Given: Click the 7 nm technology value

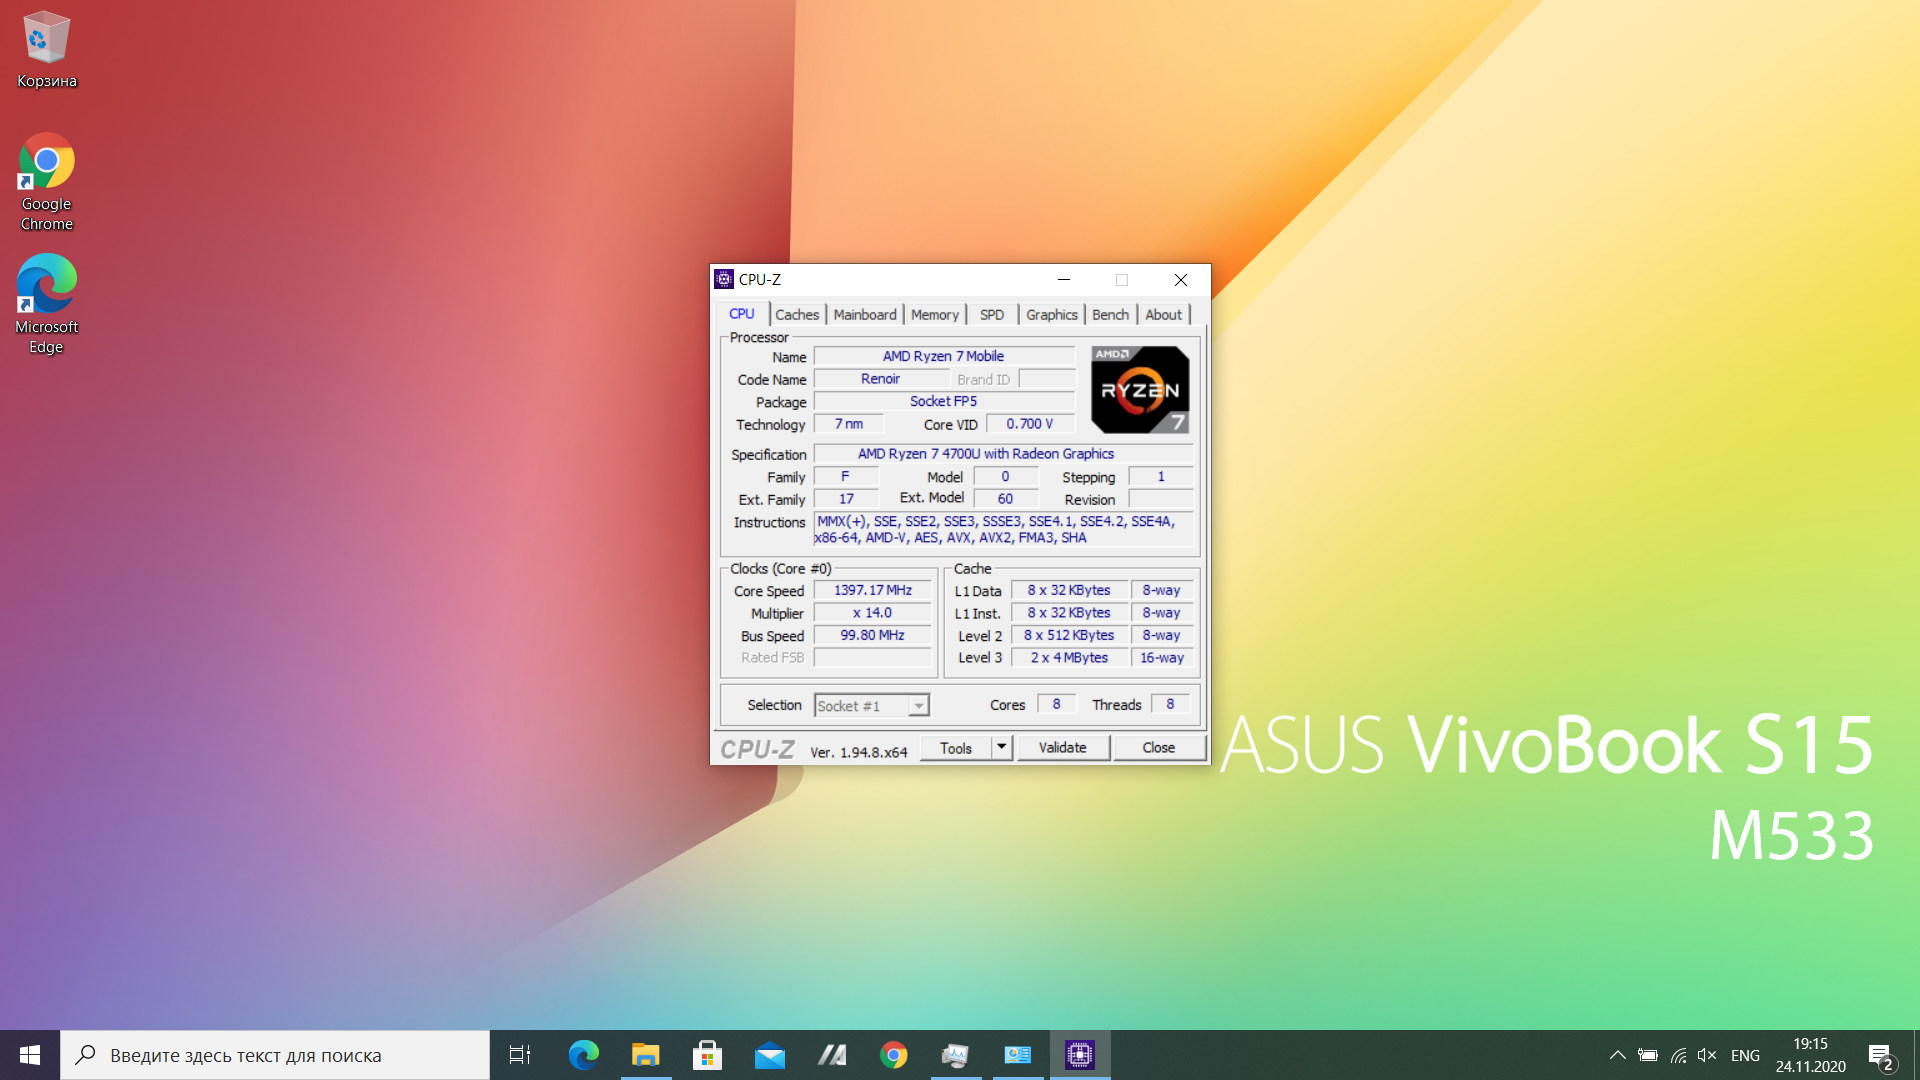Looking at the screenshot, I should [849, 424].
